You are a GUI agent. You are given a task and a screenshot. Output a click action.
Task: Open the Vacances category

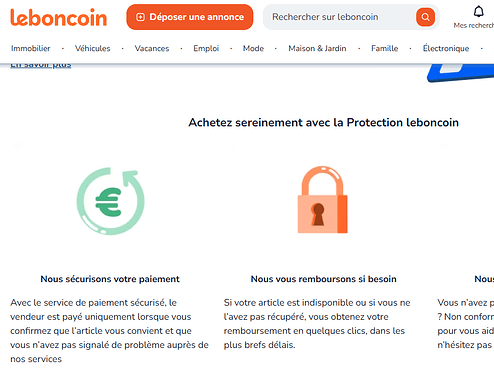pyautogui.click(x=152, y=48)
